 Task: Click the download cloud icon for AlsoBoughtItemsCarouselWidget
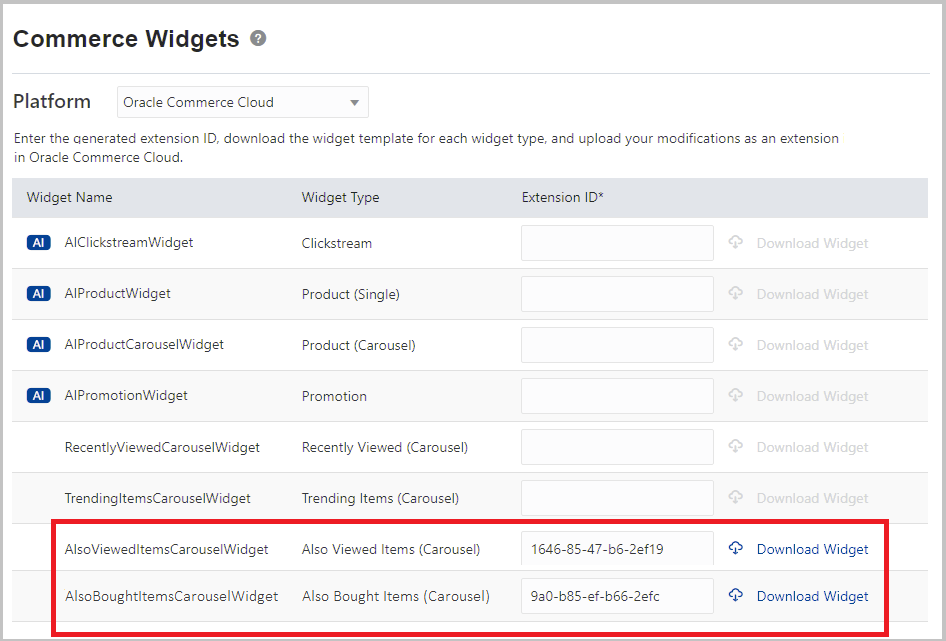[736, 595]
